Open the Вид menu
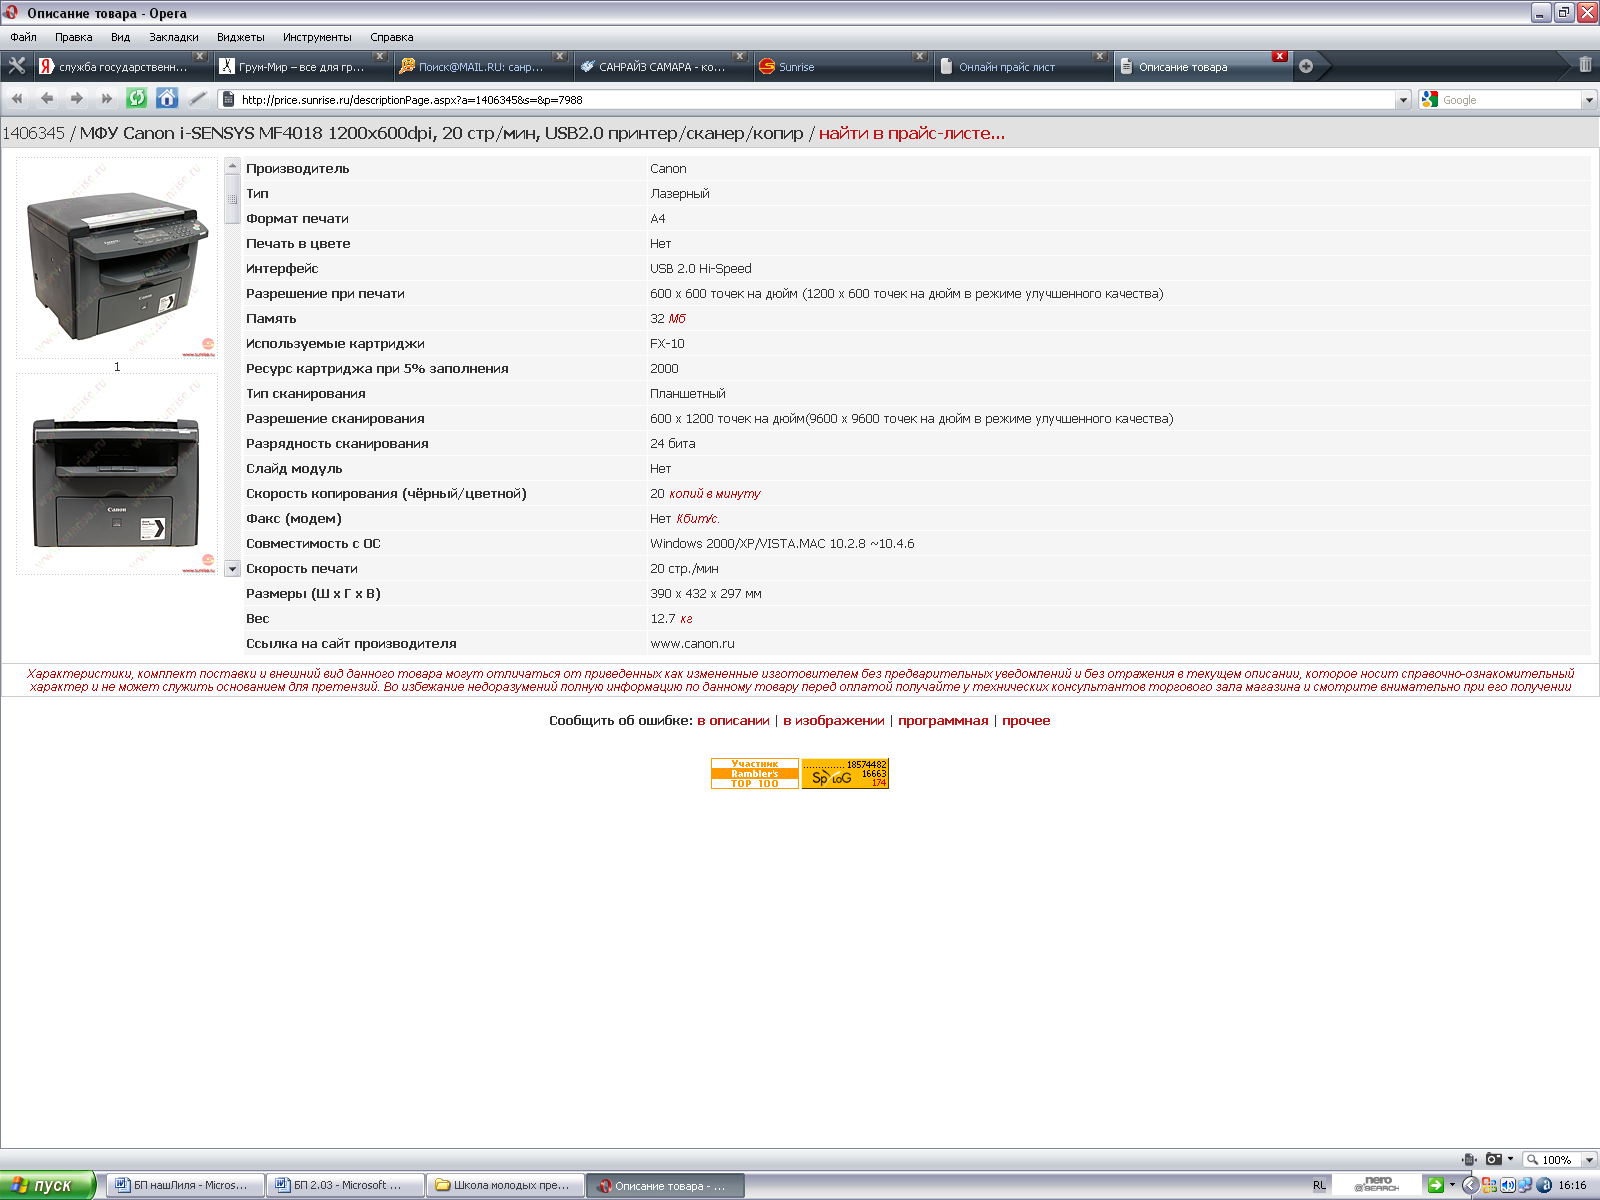The width and height of the screenshot is (1600, 1200). (120, 37)
